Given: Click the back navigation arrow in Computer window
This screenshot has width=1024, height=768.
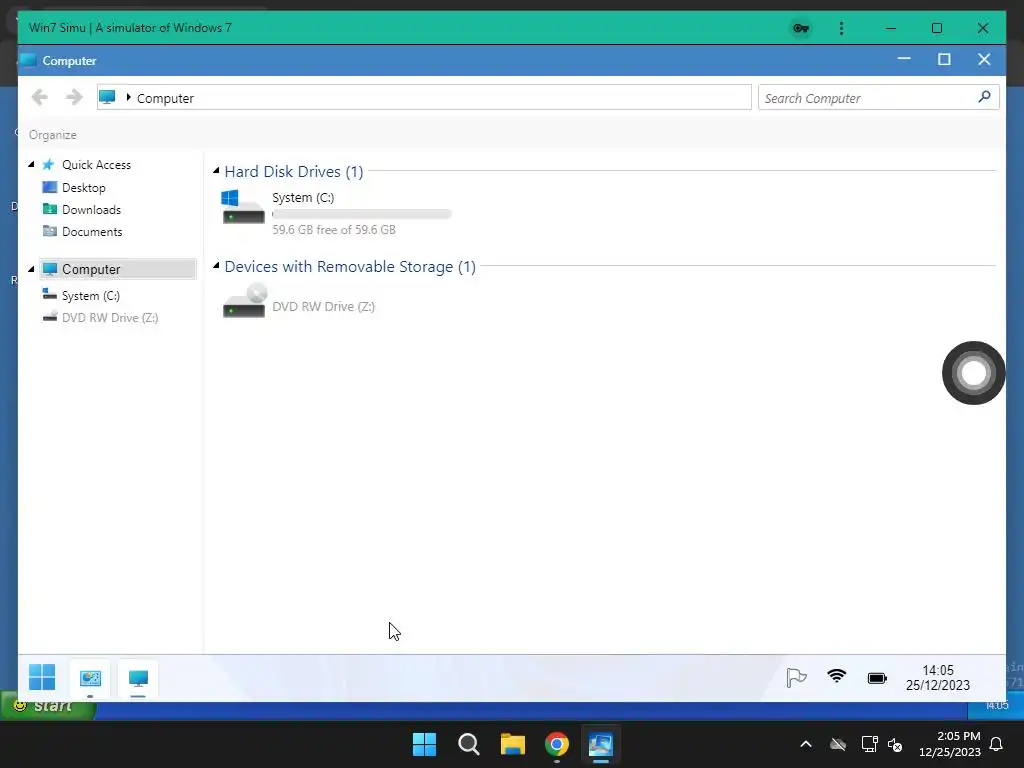Looking at the screenshot, I should [40, 97].
